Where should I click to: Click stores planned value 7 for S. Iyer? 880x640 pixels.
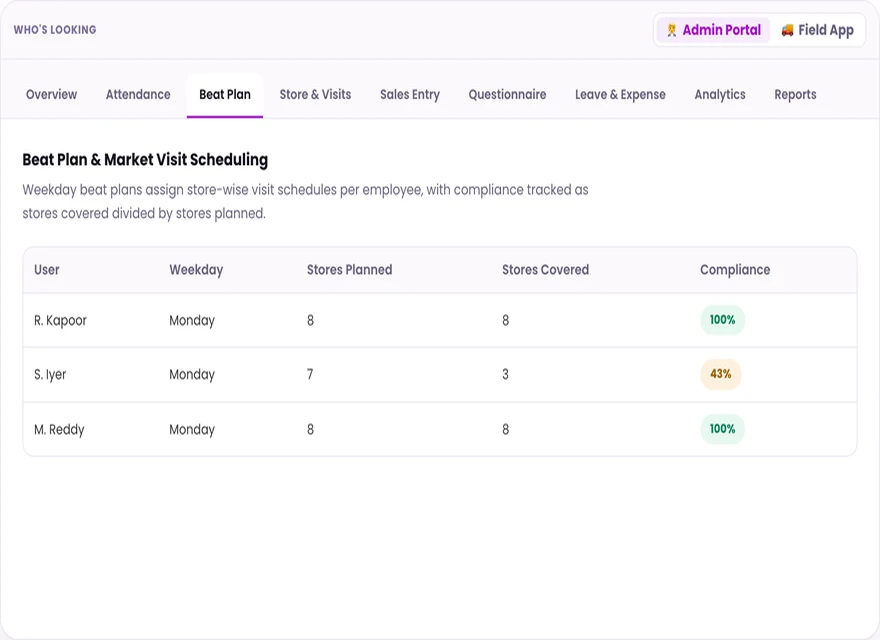[x=310, y=374]
